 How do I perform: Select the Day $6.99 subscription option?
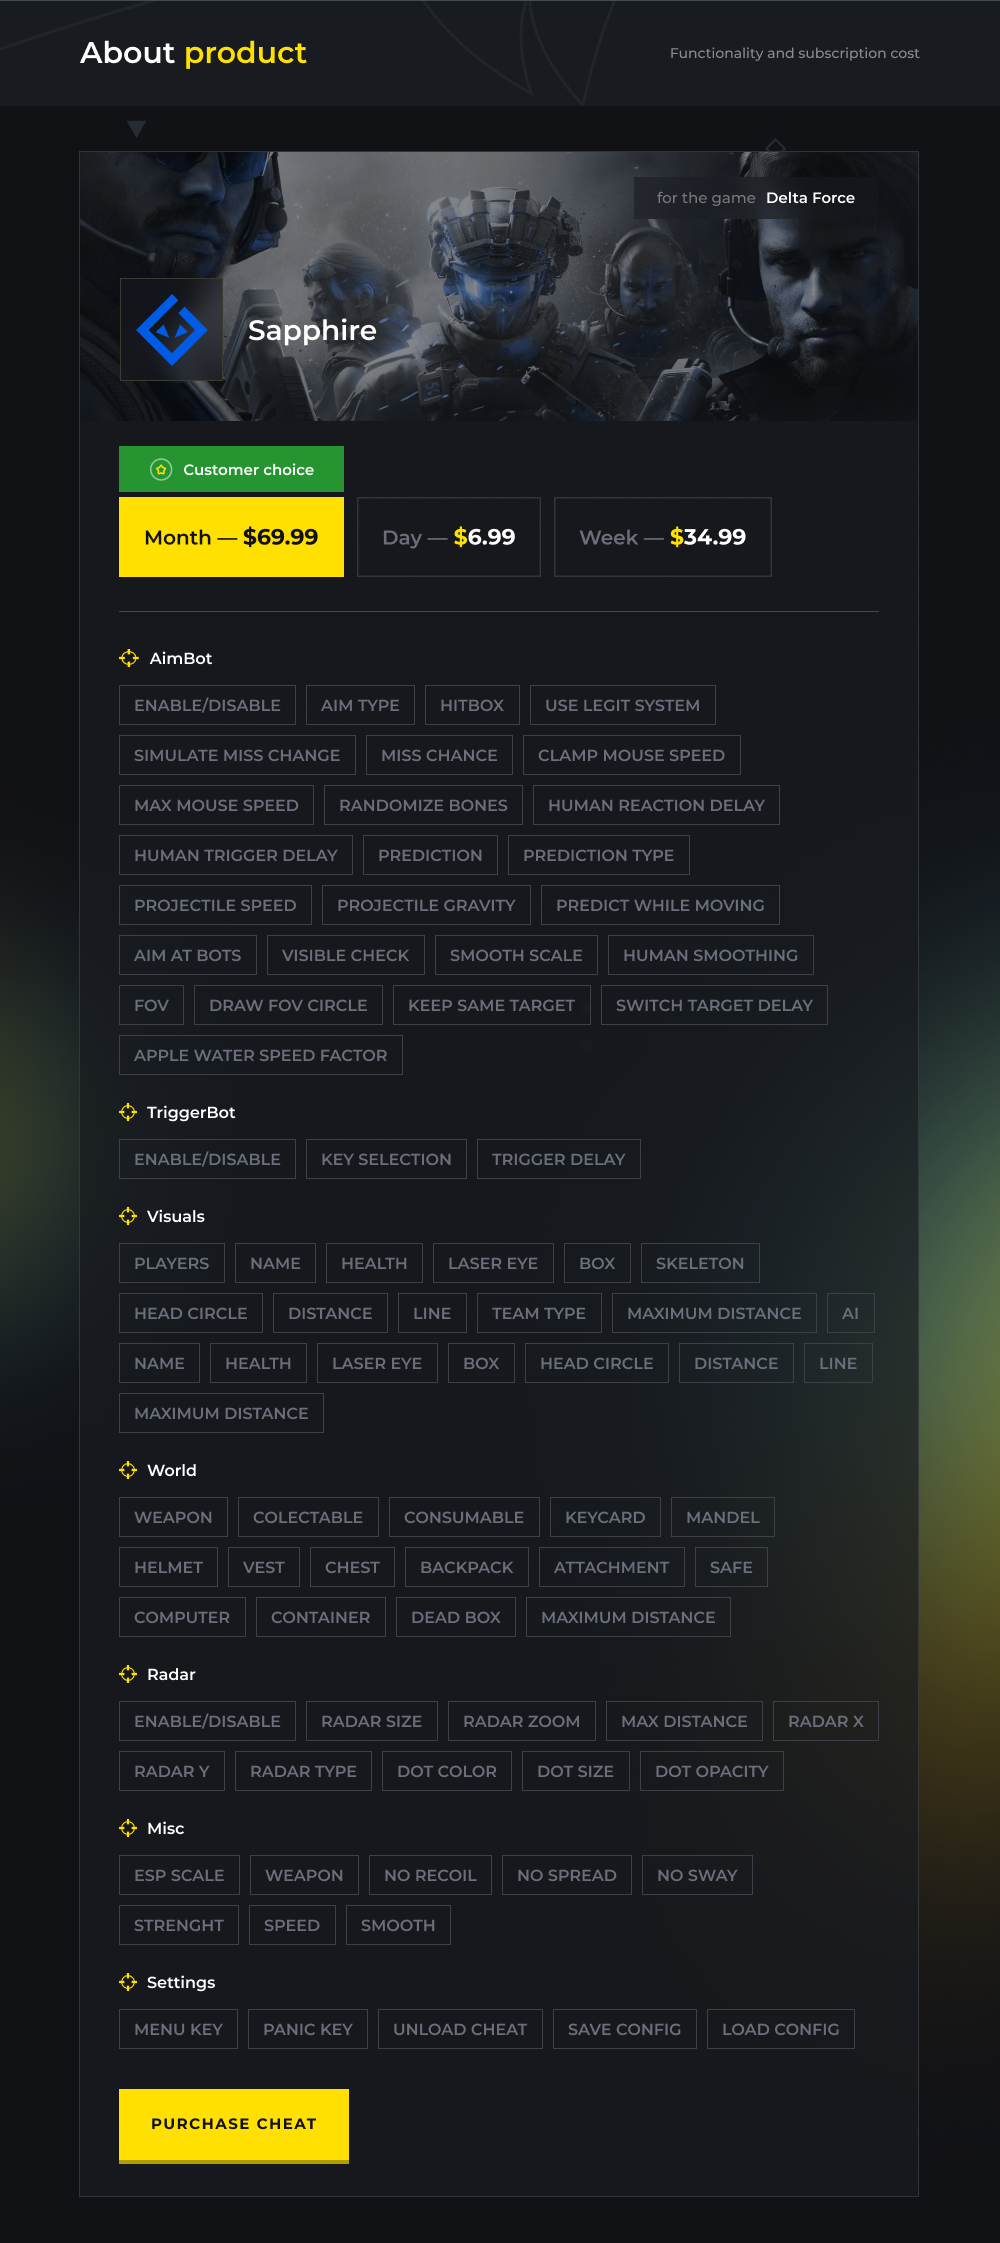(449, 537)
